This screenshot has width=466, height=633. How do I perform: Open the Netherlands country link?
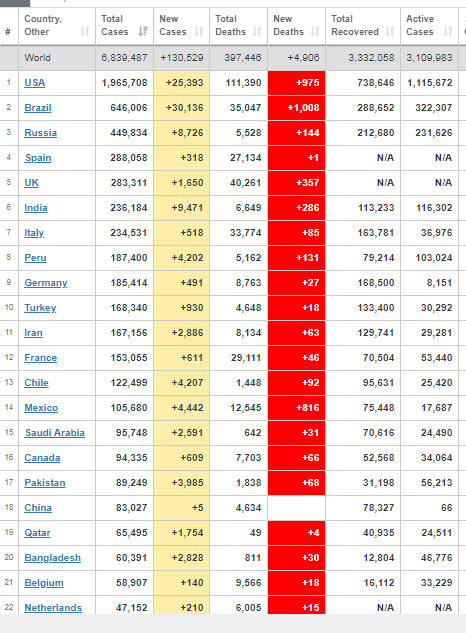point(53,608)
